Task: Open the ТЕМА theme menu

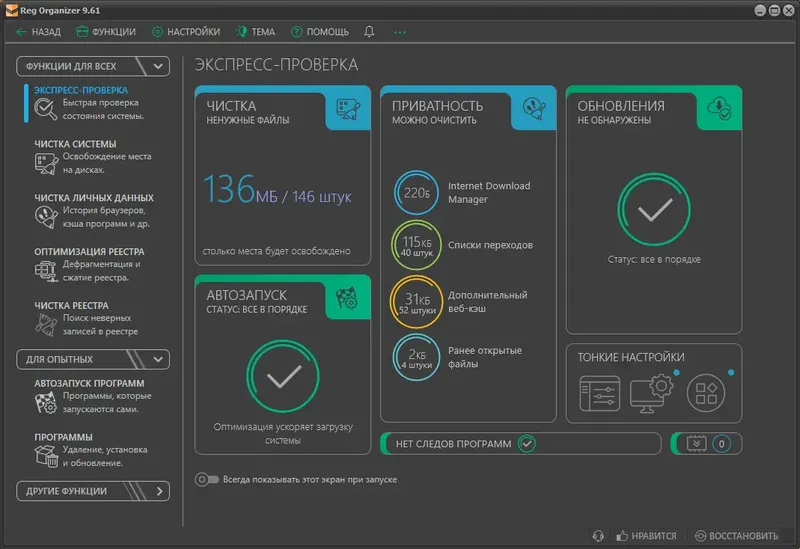Action: click(255, 32)
